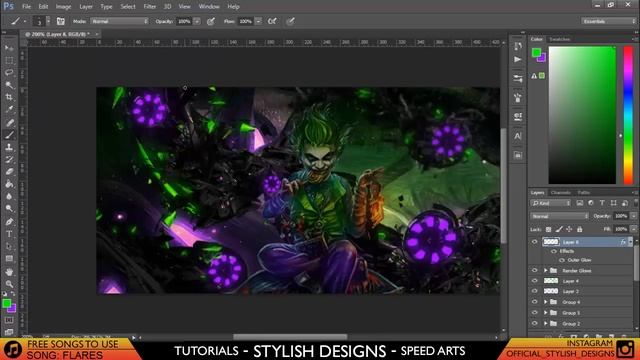This screenshot has height=360, width=640.
Task: Select the History Brush tool
Action: (x=9, y=160)
